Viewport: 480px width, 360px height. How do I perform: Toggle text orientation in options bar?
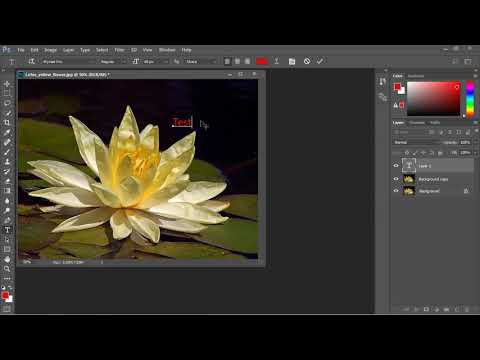coord(31,61)
